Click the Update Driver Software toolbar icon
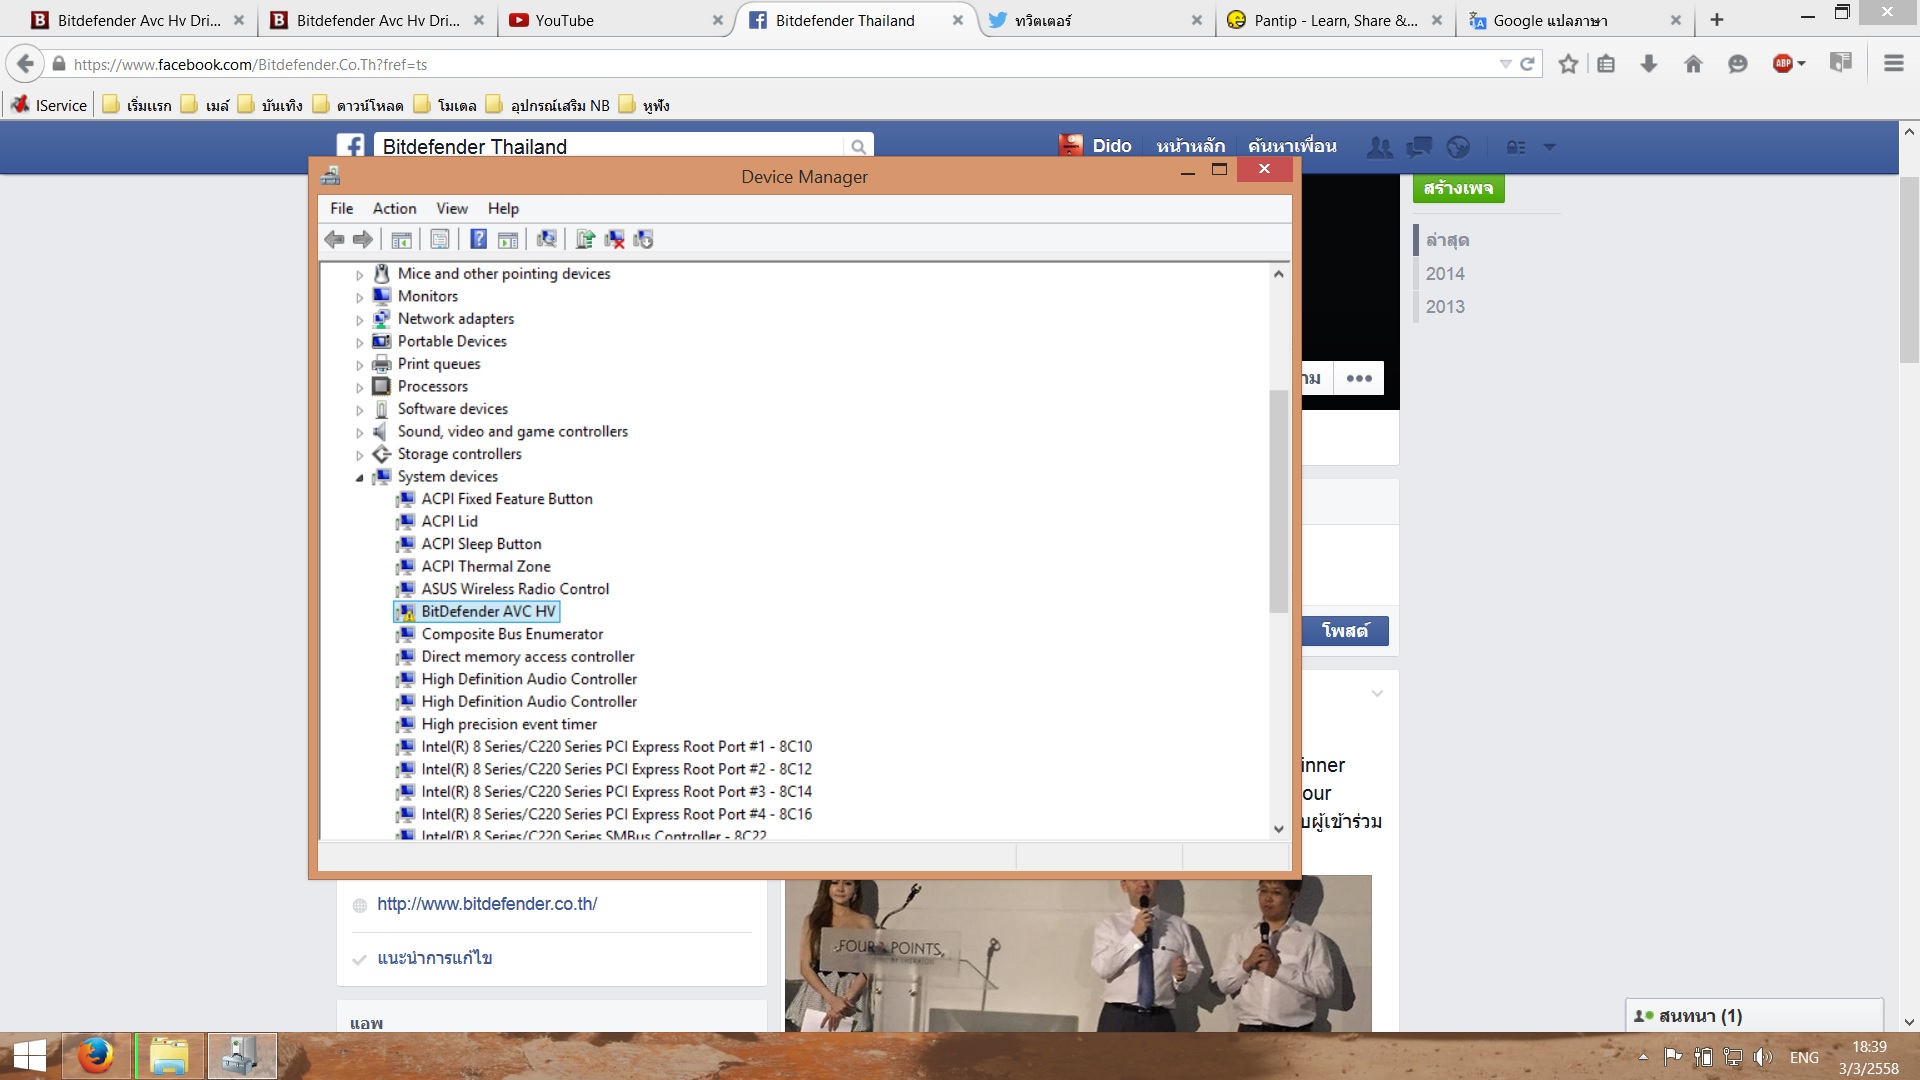The image size is (1920, 1080). tap(585, 239)
